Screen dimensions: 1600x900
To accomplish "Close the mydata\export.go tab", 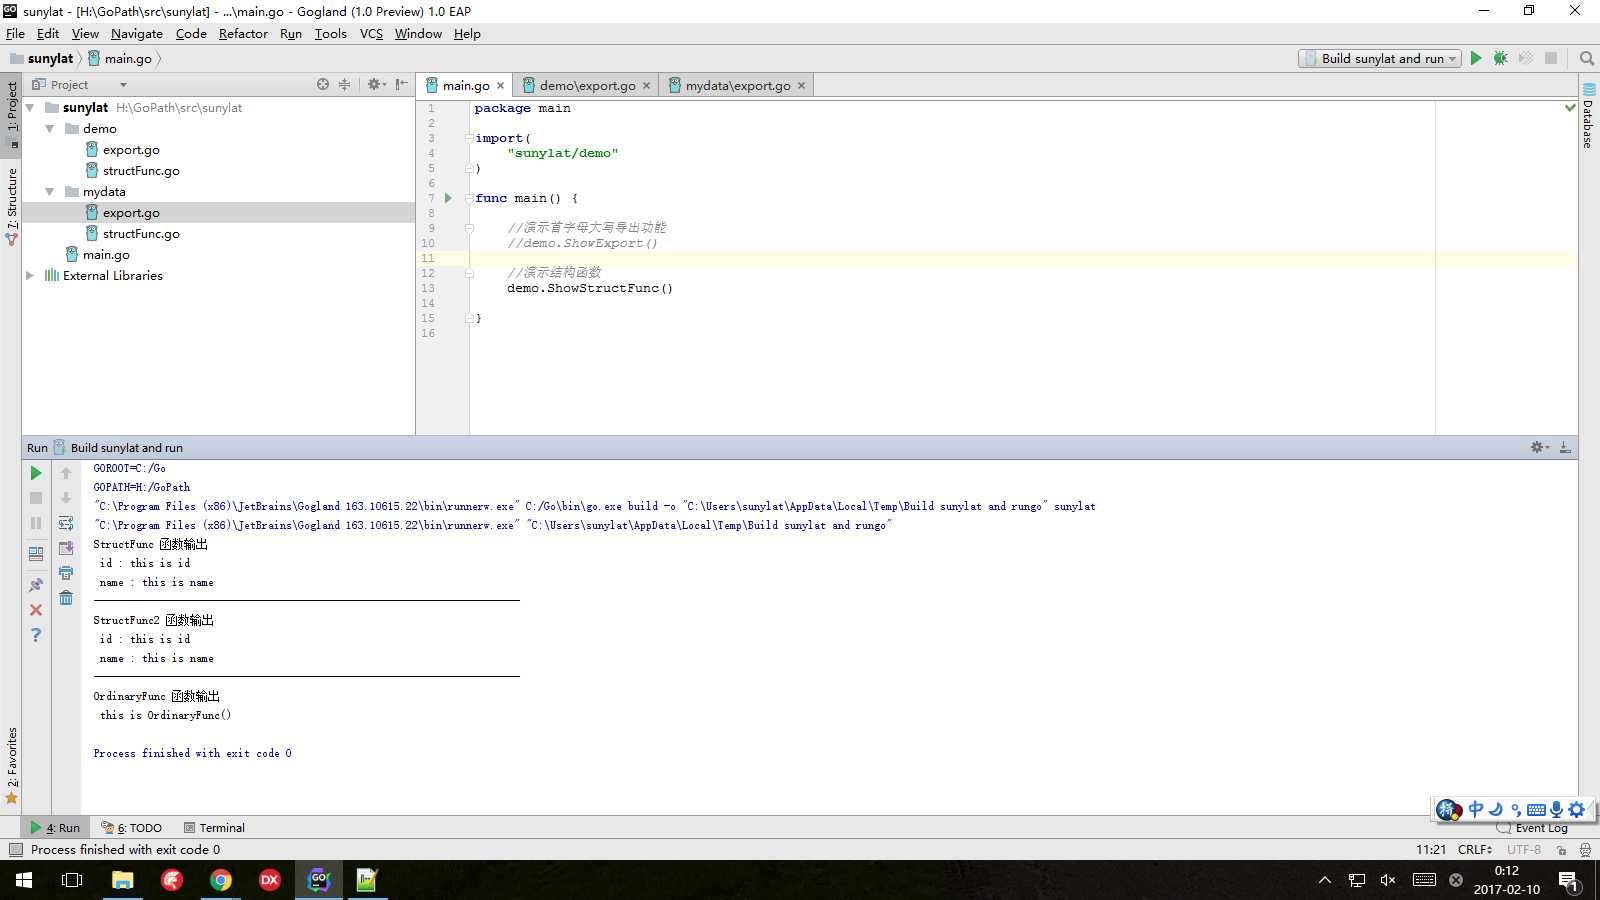I will click(x=801, y=86).
